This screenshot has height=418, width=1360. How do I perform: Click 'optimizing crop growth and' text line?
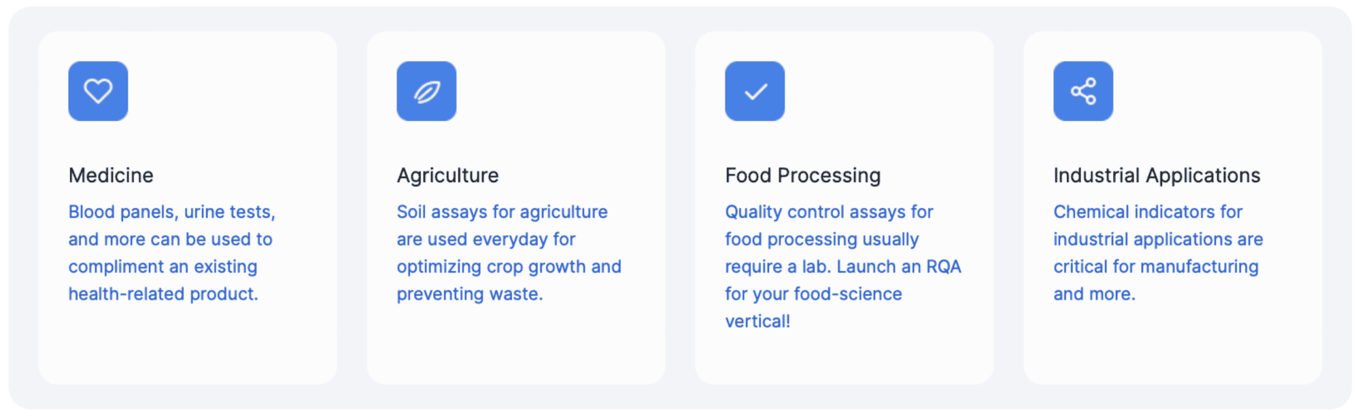pyautogui.click(x=509, y=267)
